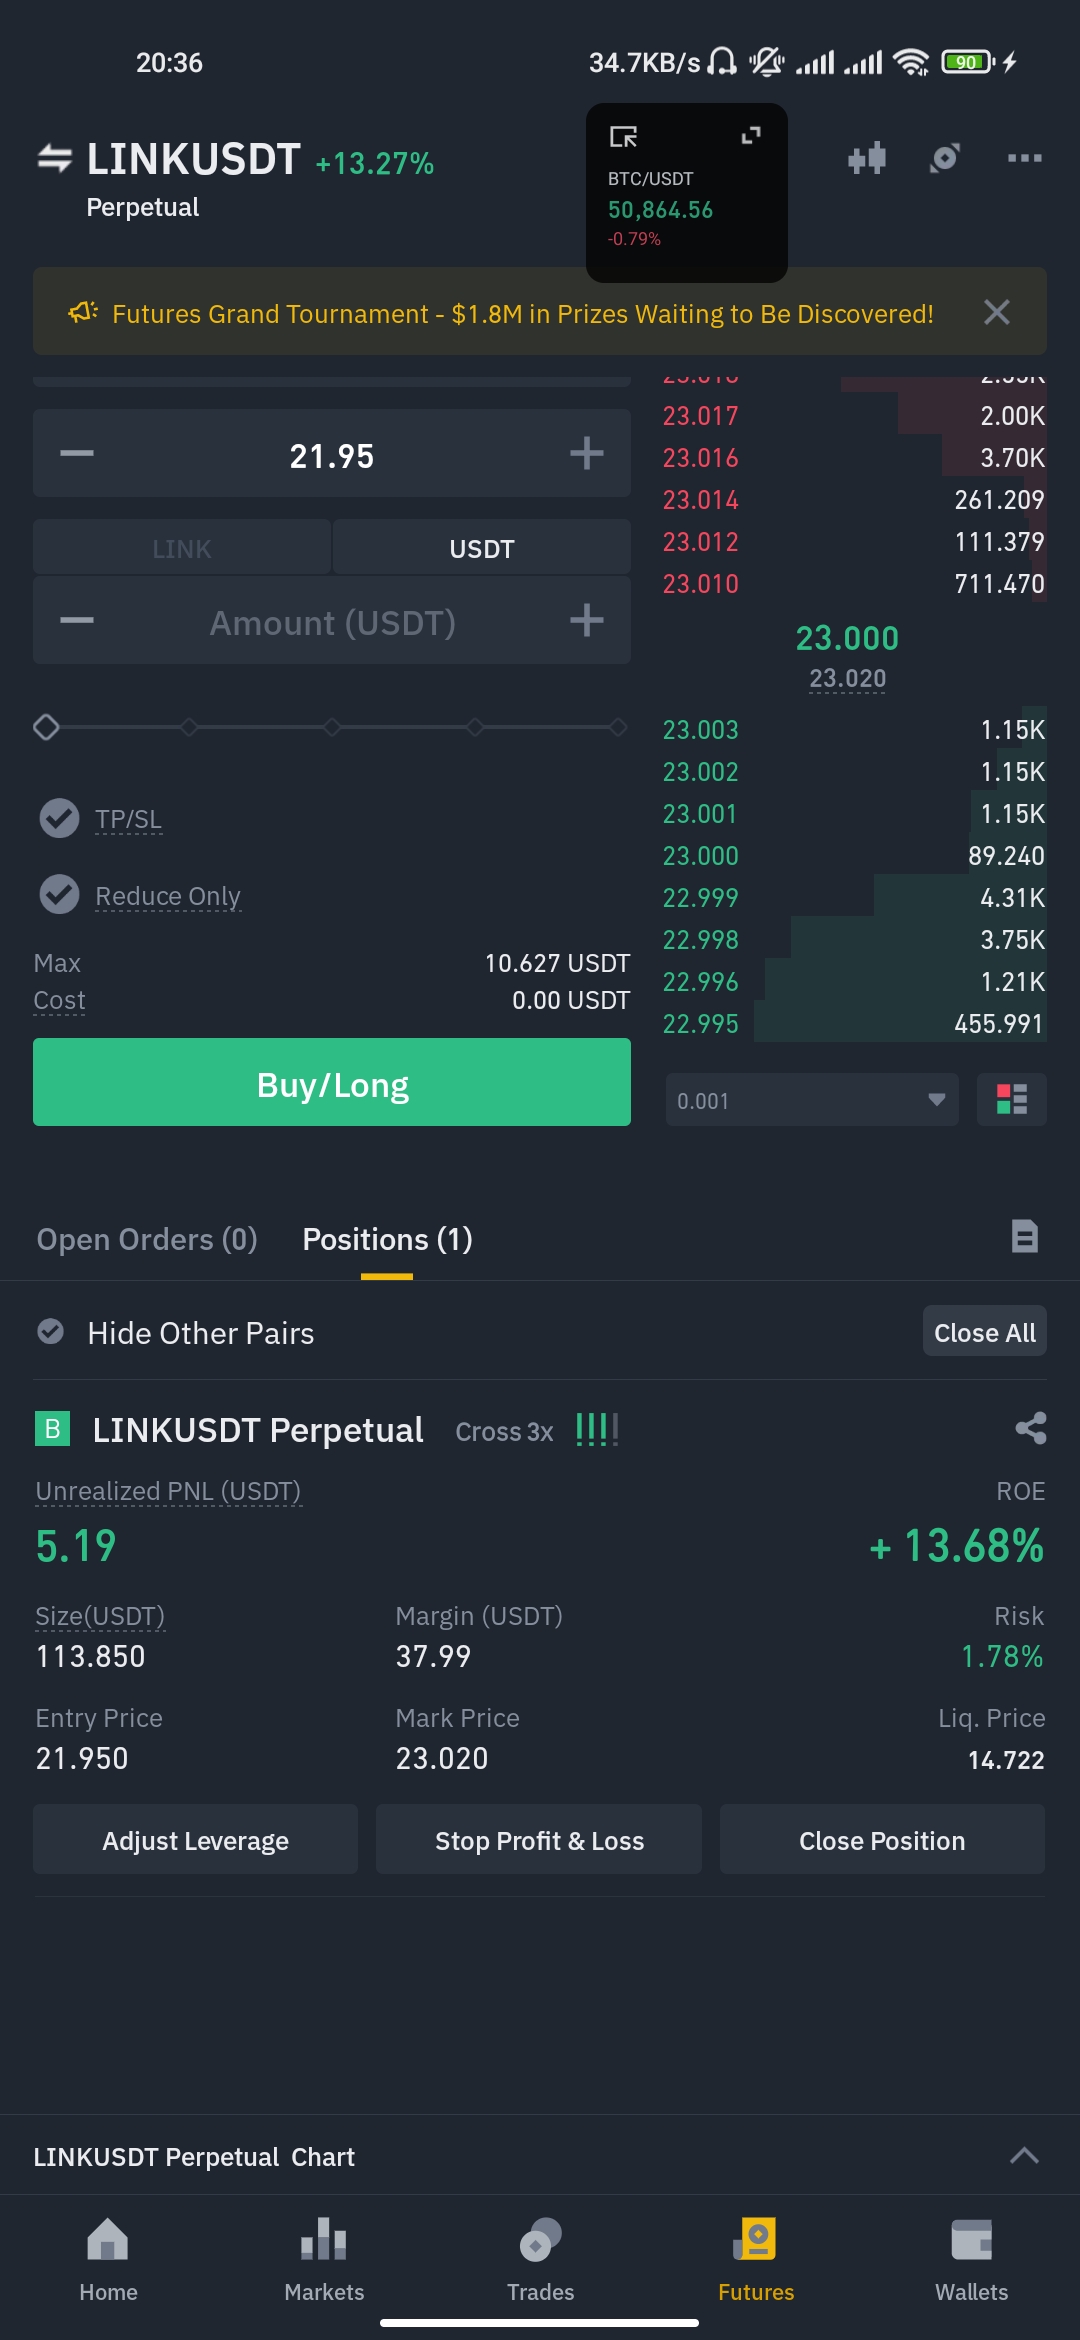Expand the BTC/USDT floating widget
Viewport: 1080px width, 2340px height.
point(750,136)
